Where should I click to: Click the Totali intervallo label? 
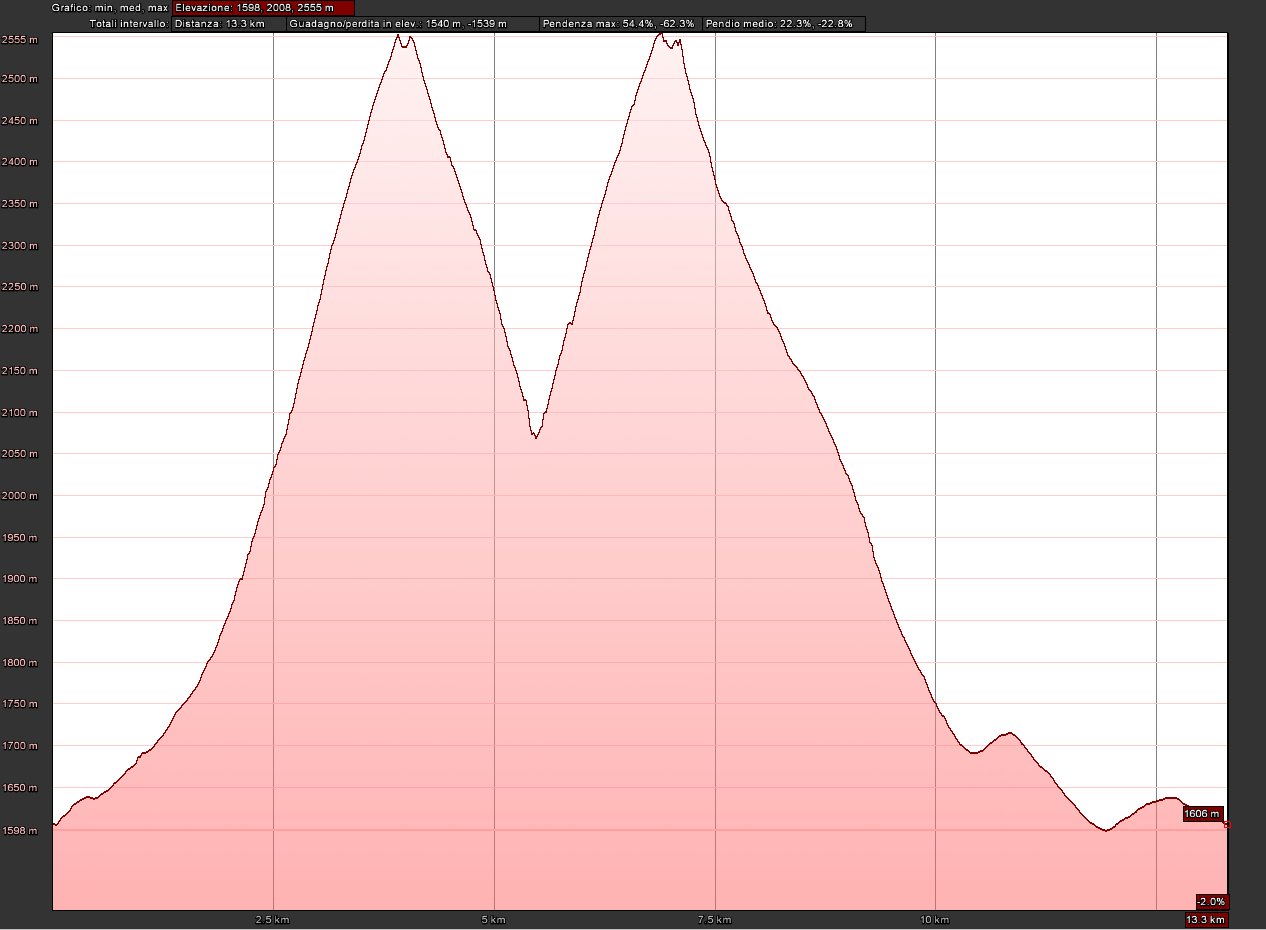[129, 23]
